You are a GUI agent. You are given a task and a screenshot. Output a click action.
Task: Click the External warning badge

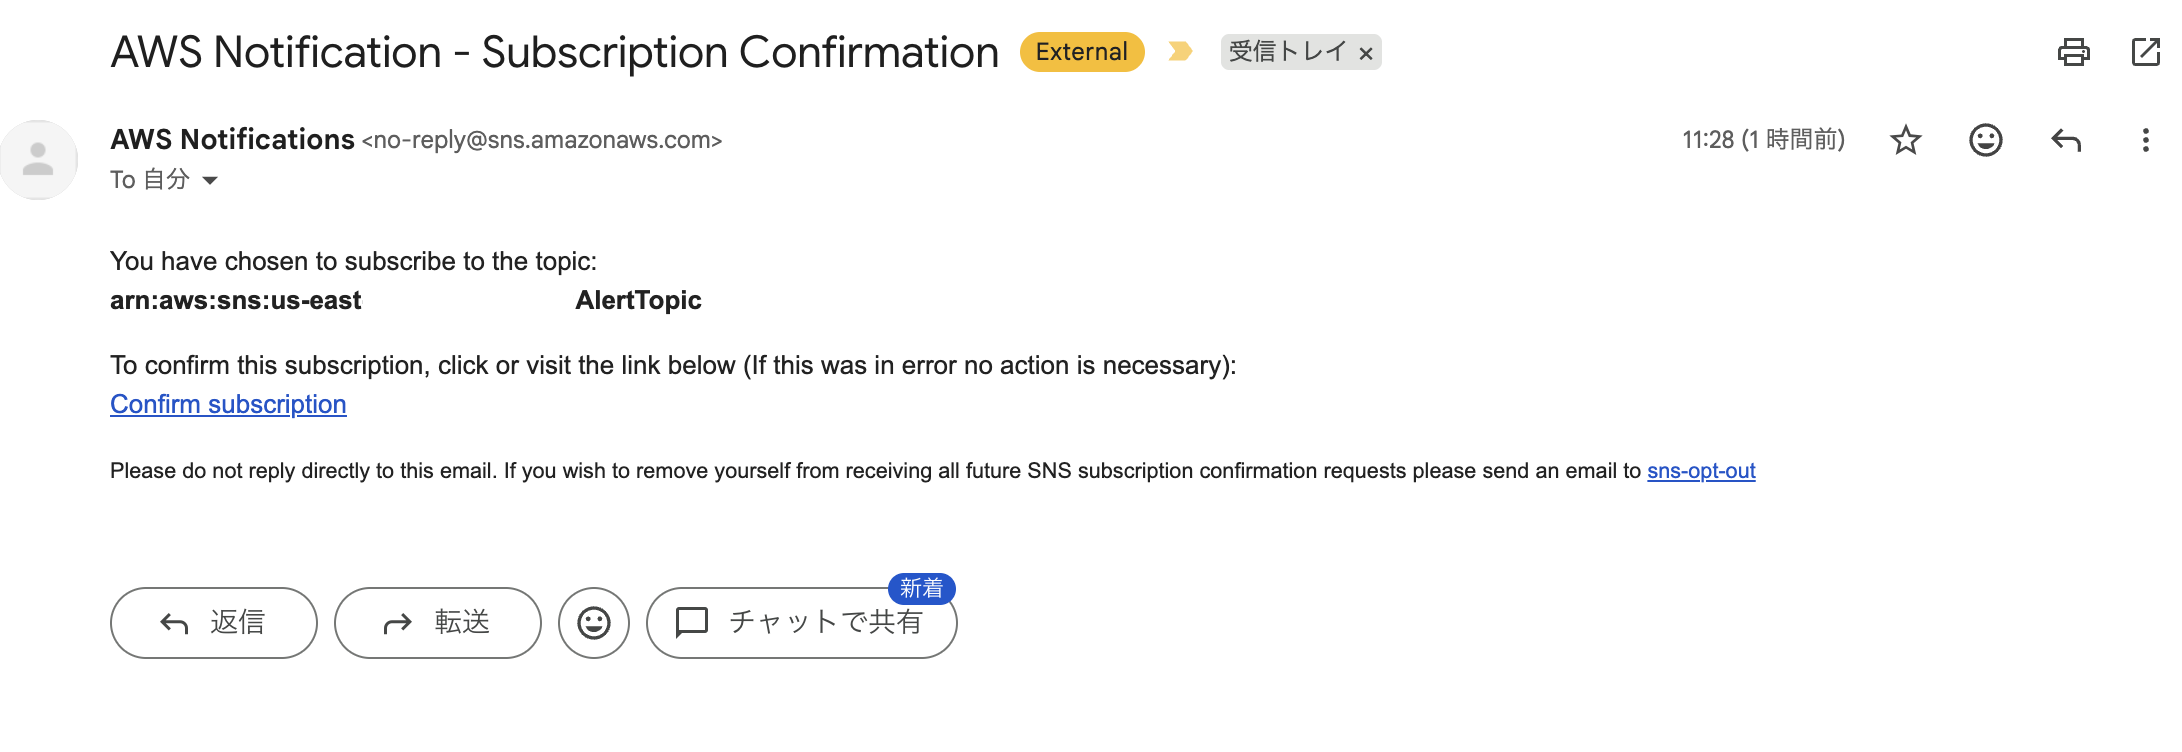point(1081,52)
